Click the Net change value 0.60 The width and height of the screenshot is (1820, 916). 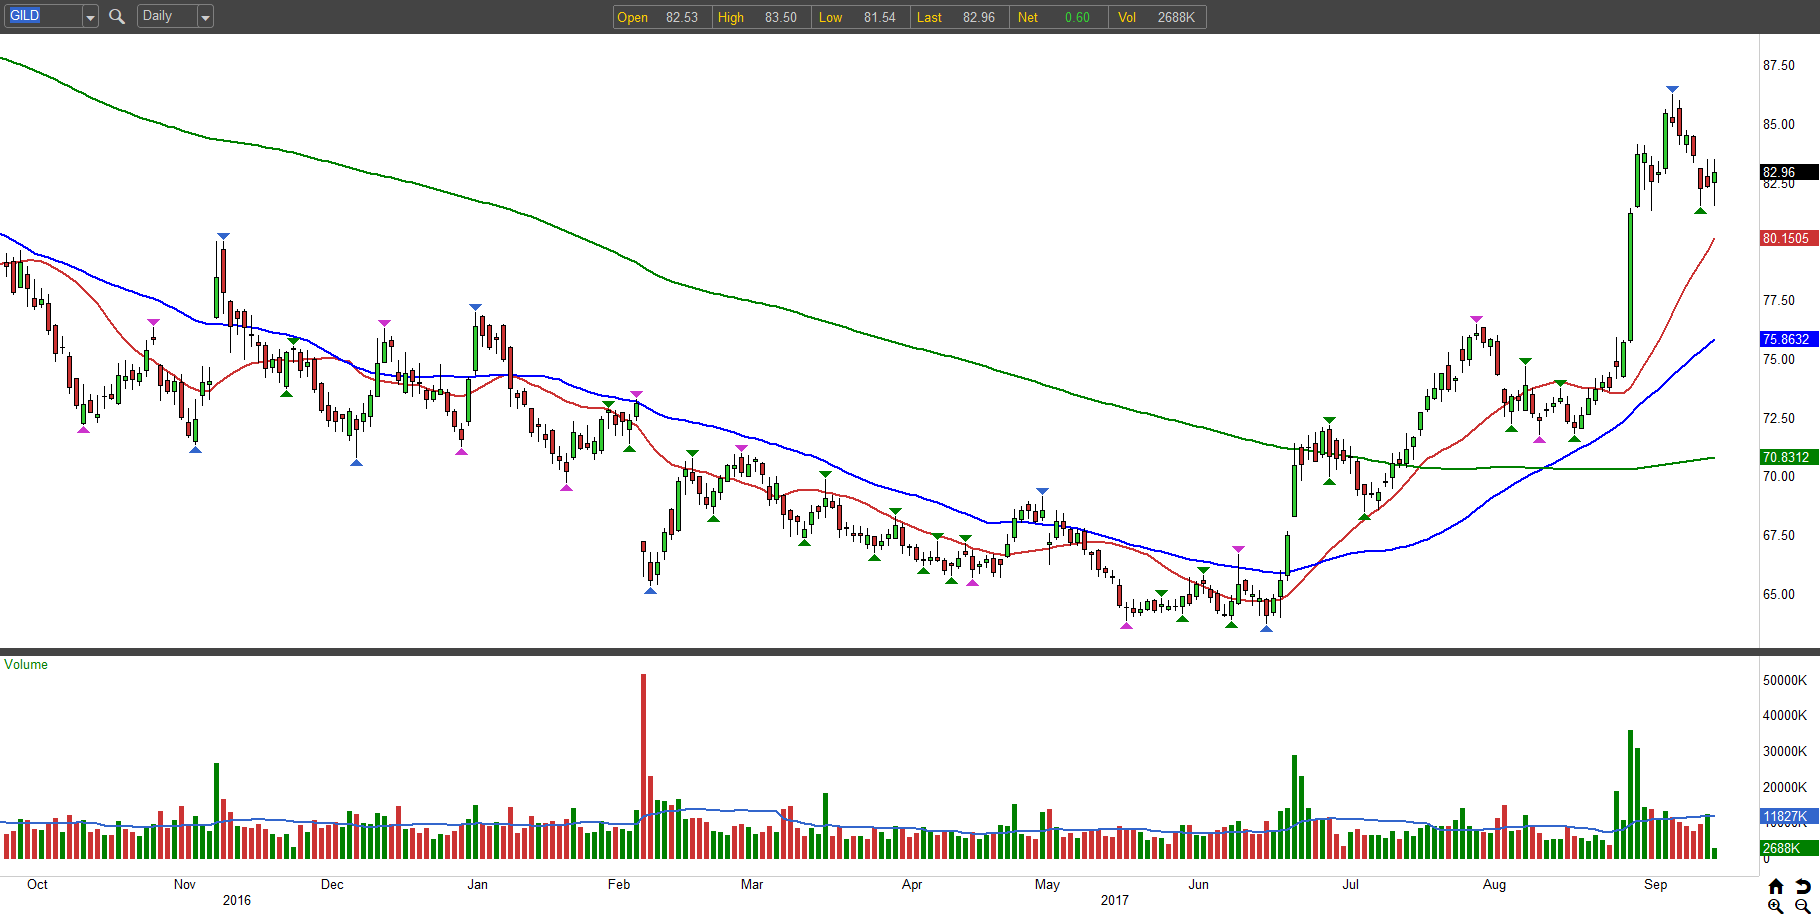1077,17
